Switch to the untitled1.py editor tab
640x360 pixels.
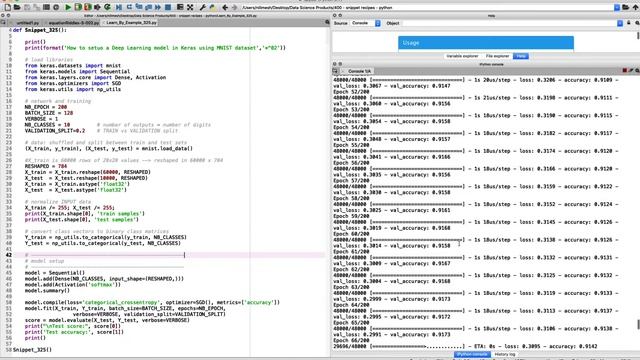tap(27, 23)
